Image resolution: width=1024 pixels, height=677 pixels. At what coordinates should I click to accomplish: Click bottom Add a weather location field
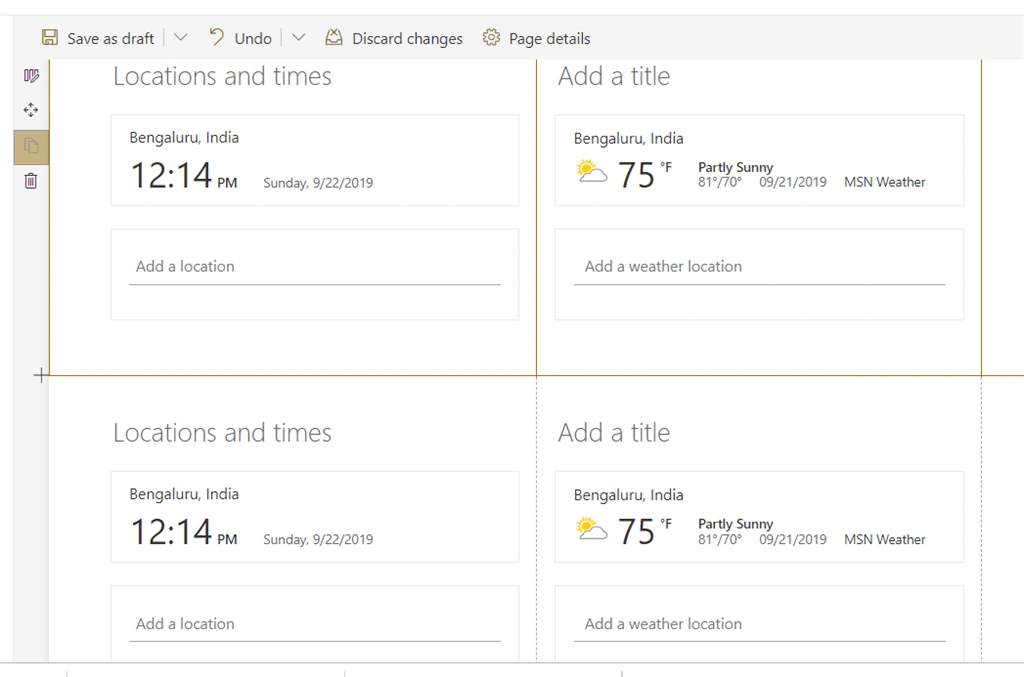click(x=760, y=624)
